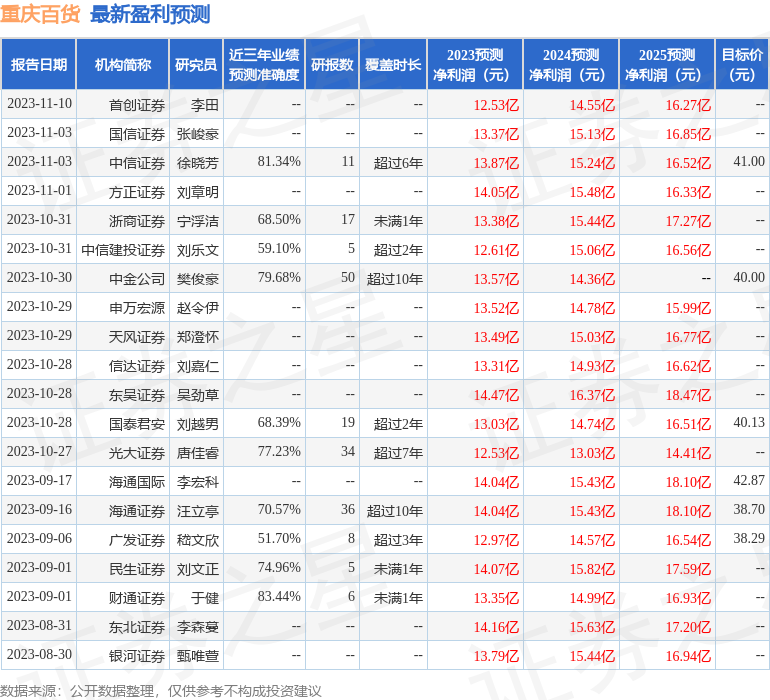Click target price 40.13
This screenshot has height=700, width=770.
tap(749, 422)
